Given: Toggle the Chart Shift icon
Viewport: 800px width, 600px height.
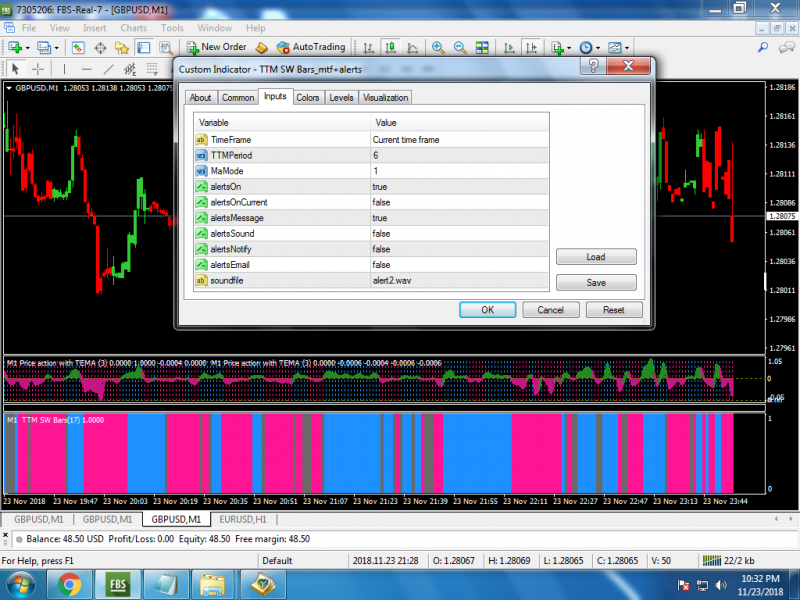Looking at the screenshot, I should 532,47.
